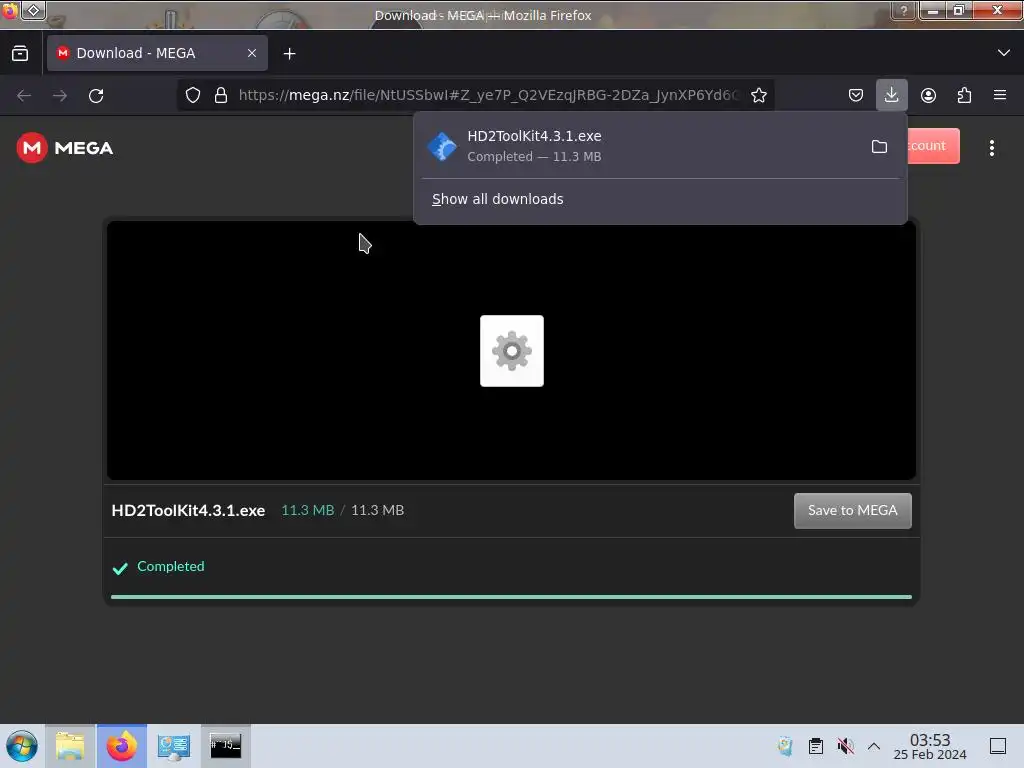Screen dimensions: 1024x768
Task: Click the HD2ToolKit4.3.1.exe file name on page
Action: pos(188,511)
